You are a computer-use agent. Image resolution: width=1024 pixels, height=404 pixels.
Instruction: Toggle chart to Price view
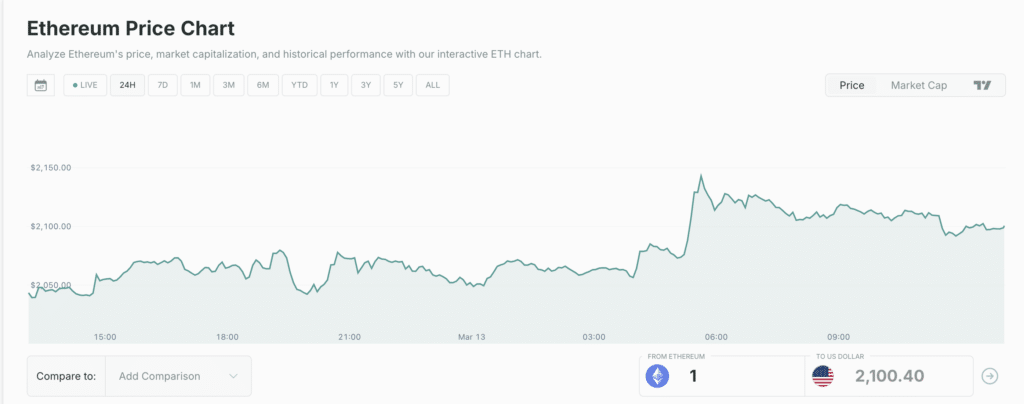(852, 85)
